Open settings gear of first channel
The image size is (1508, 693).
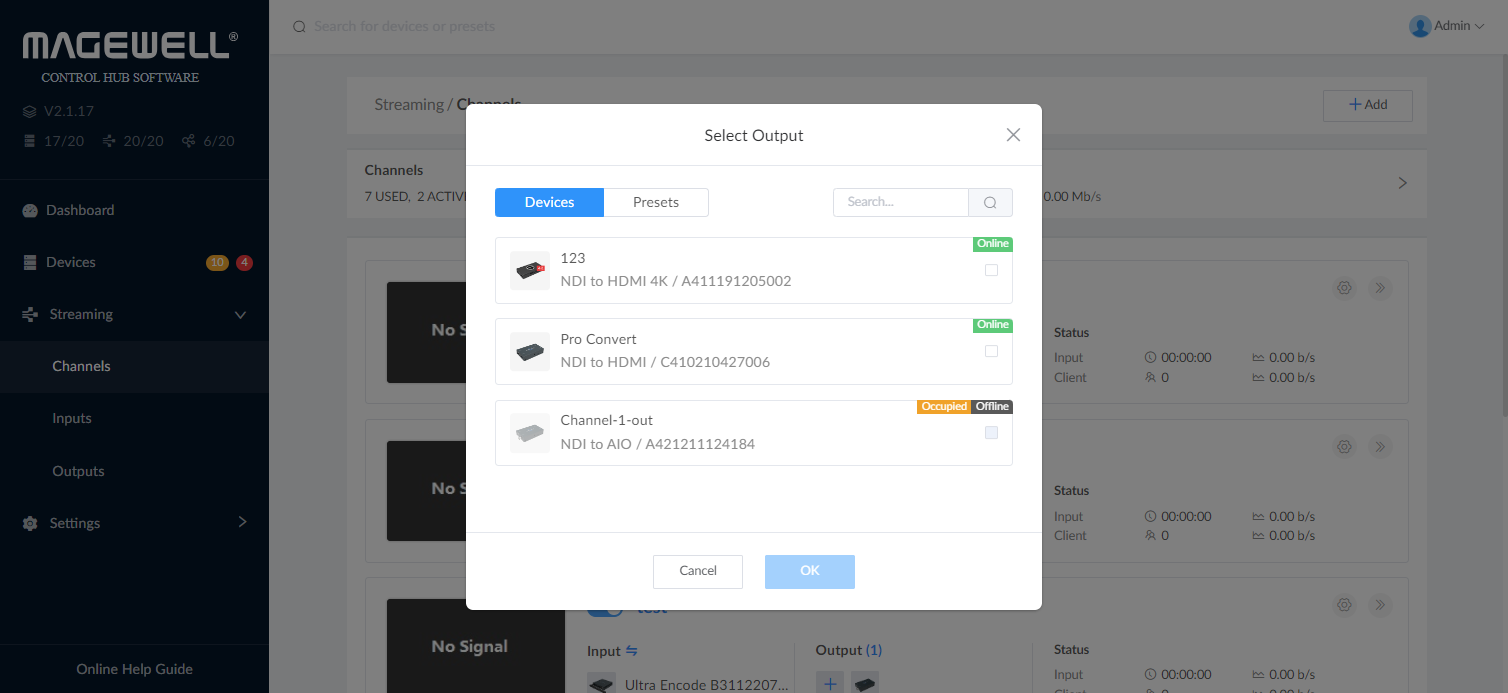pos(1344,288)
